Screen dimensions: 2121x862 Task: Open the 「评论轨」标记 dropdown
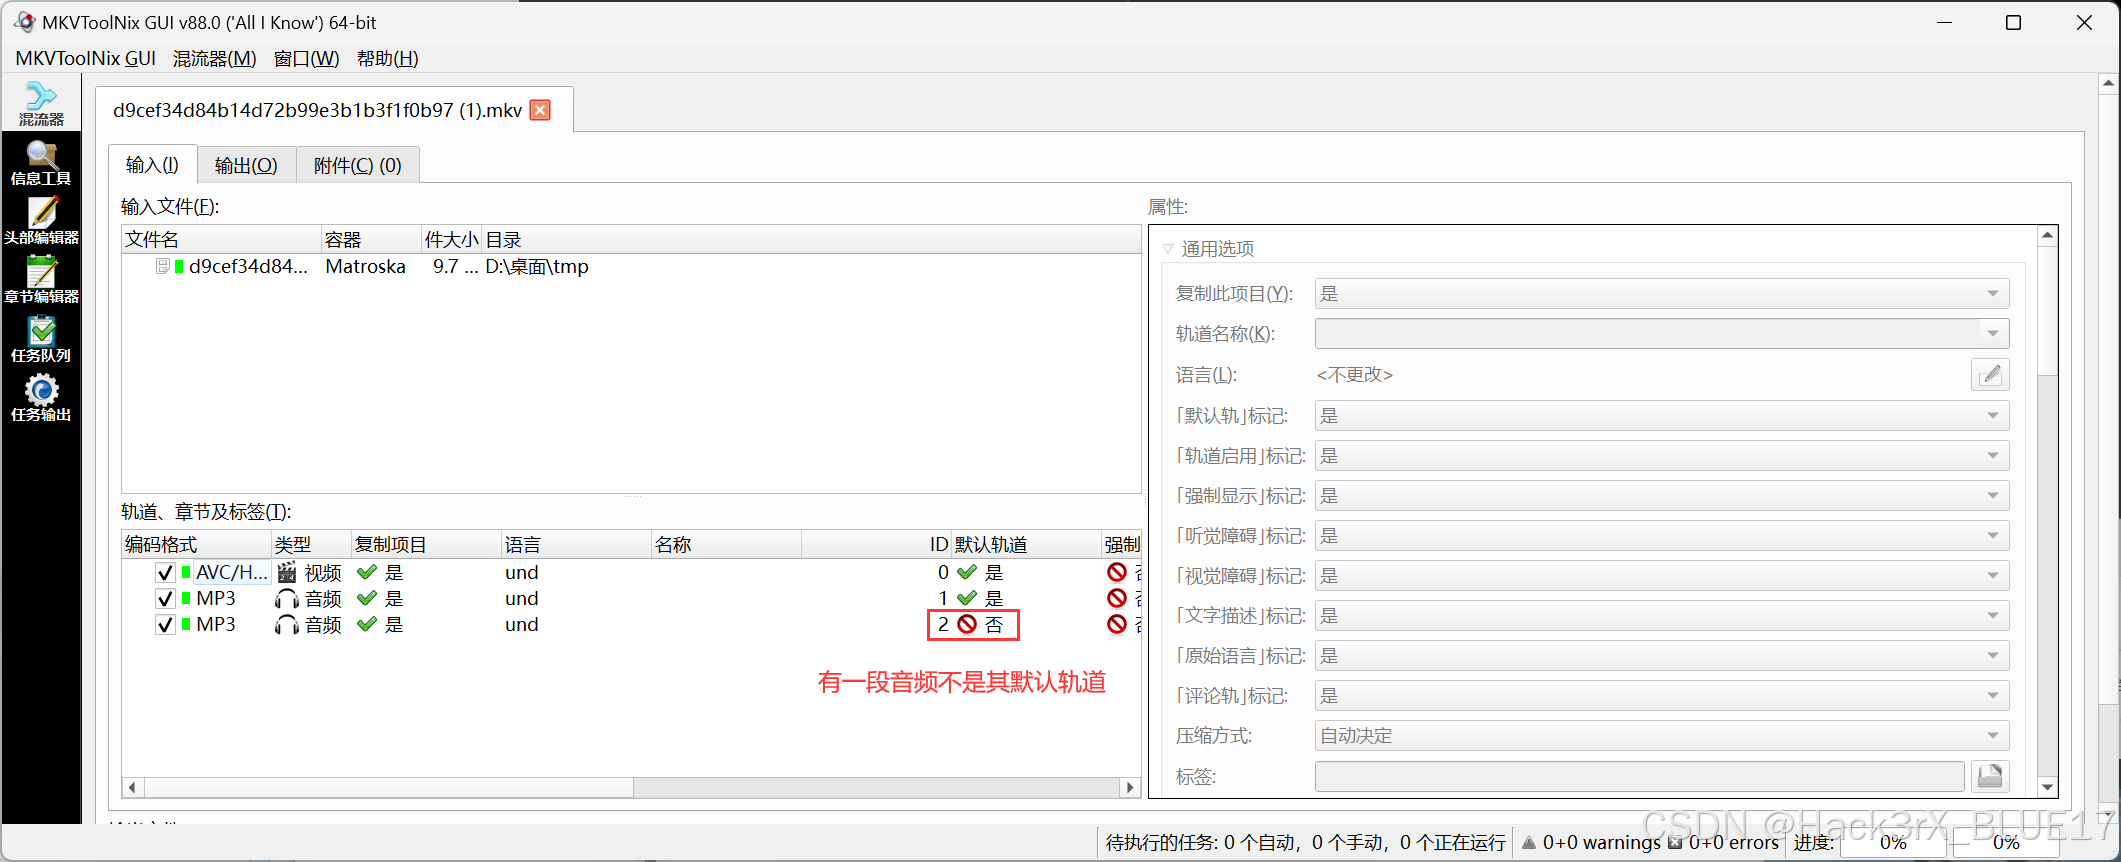coord(1661,696)
